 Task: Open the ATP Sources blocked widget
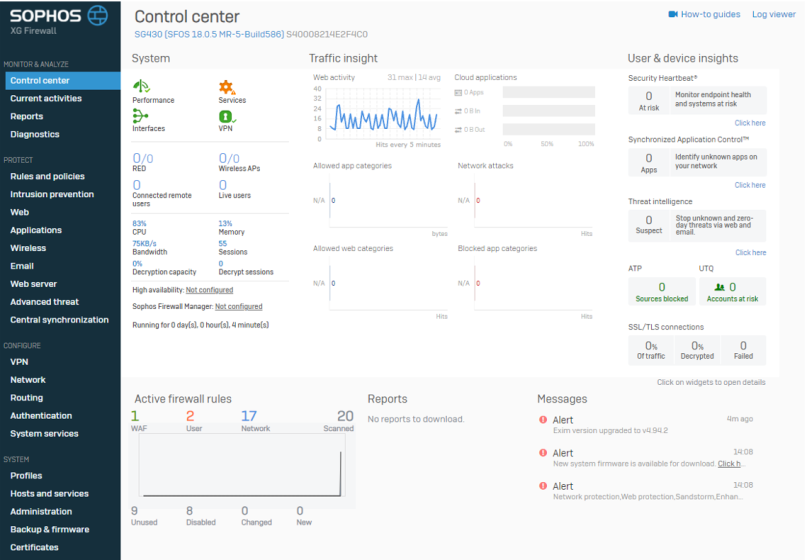click(661, 292)
